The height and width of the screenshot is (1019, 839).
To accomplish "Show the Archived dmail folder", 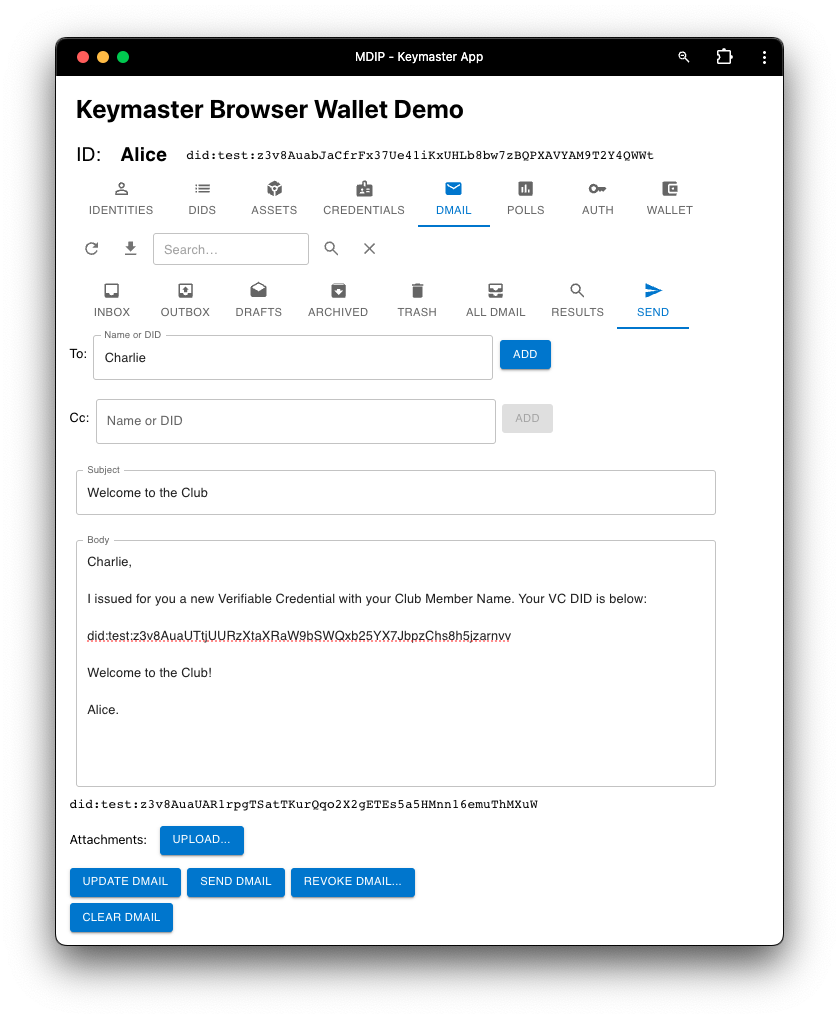I will pyautogui.click(x=338, y=300).
